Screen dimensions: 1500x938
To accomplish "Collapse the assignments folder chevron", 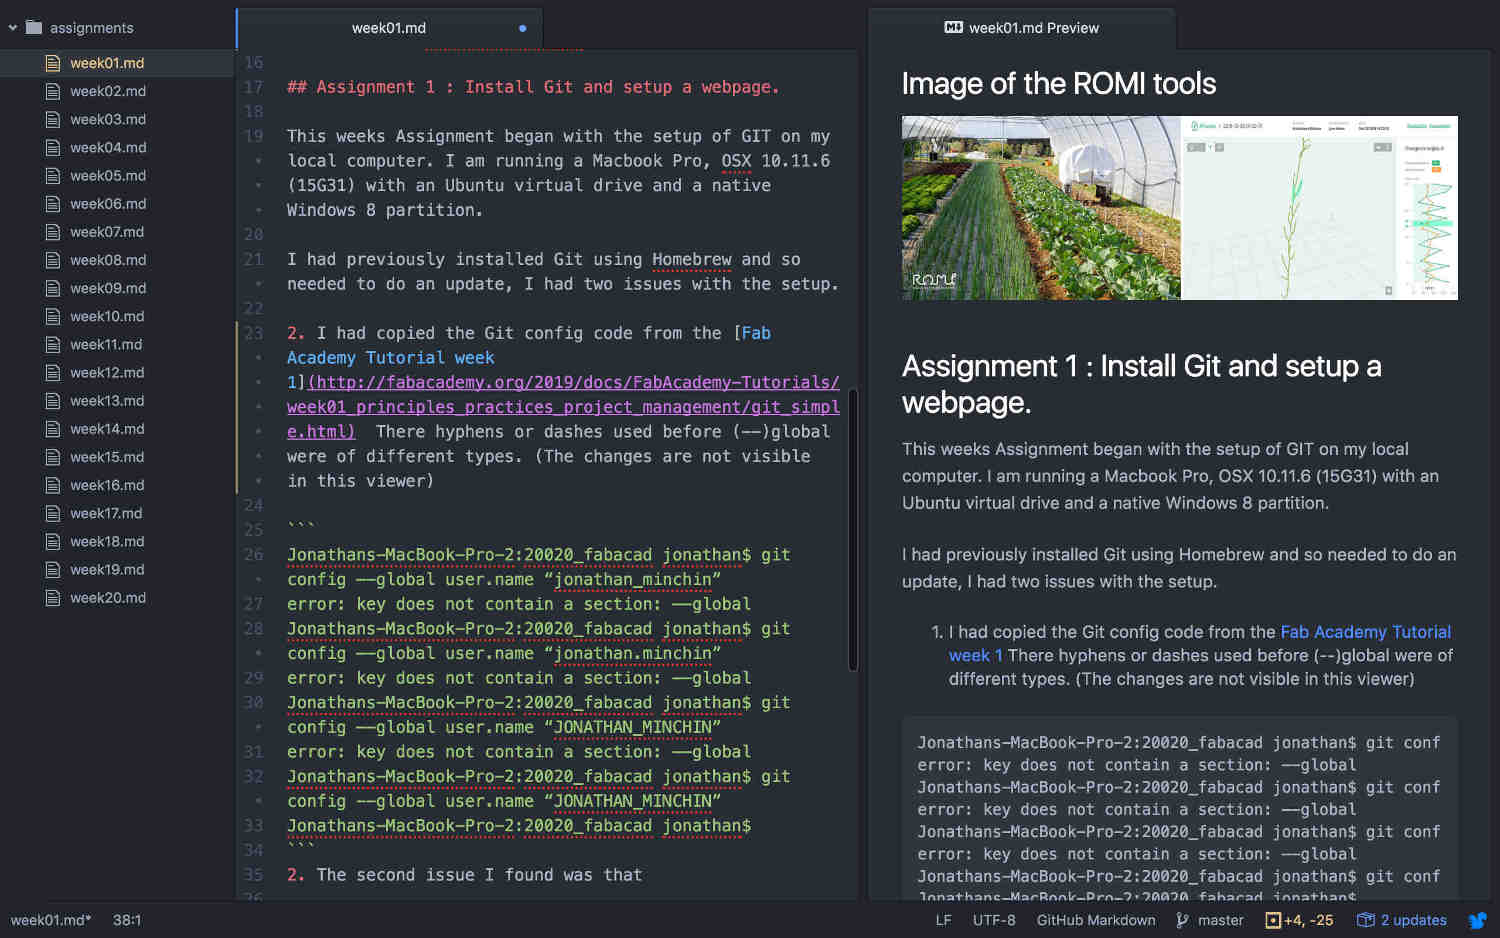I will (13, 28).
